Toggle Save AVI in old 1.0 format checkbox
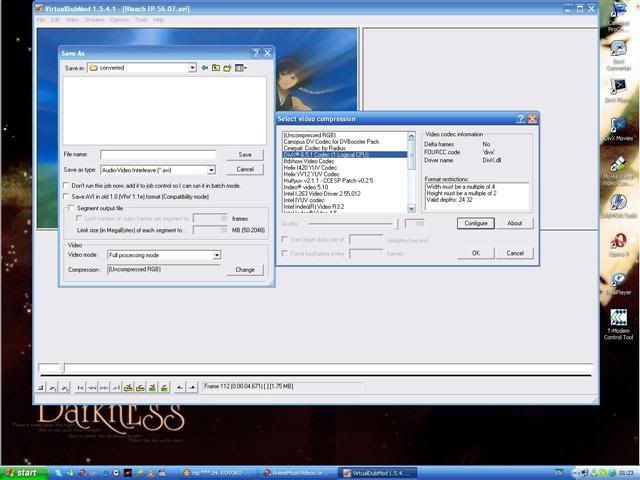 click(x=67, y=196)
